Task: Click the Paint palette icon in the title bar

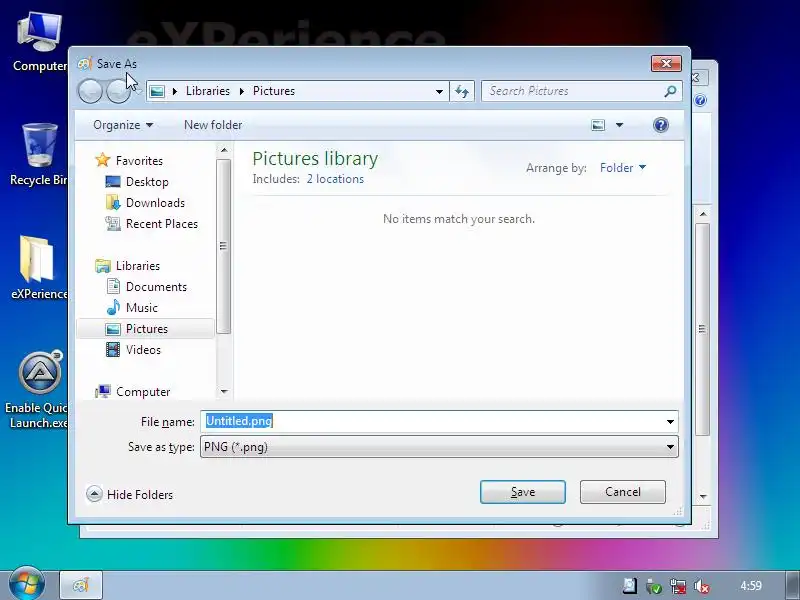Action: tap(85, 64)
